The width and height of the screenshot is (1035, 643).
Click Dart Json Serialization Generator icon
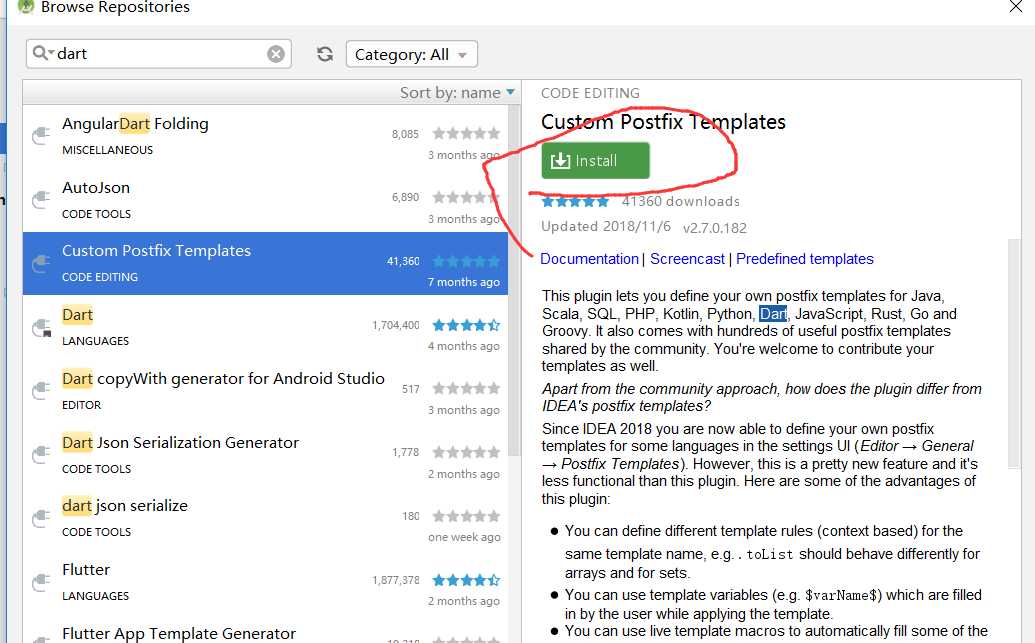[x=41, y=454]
